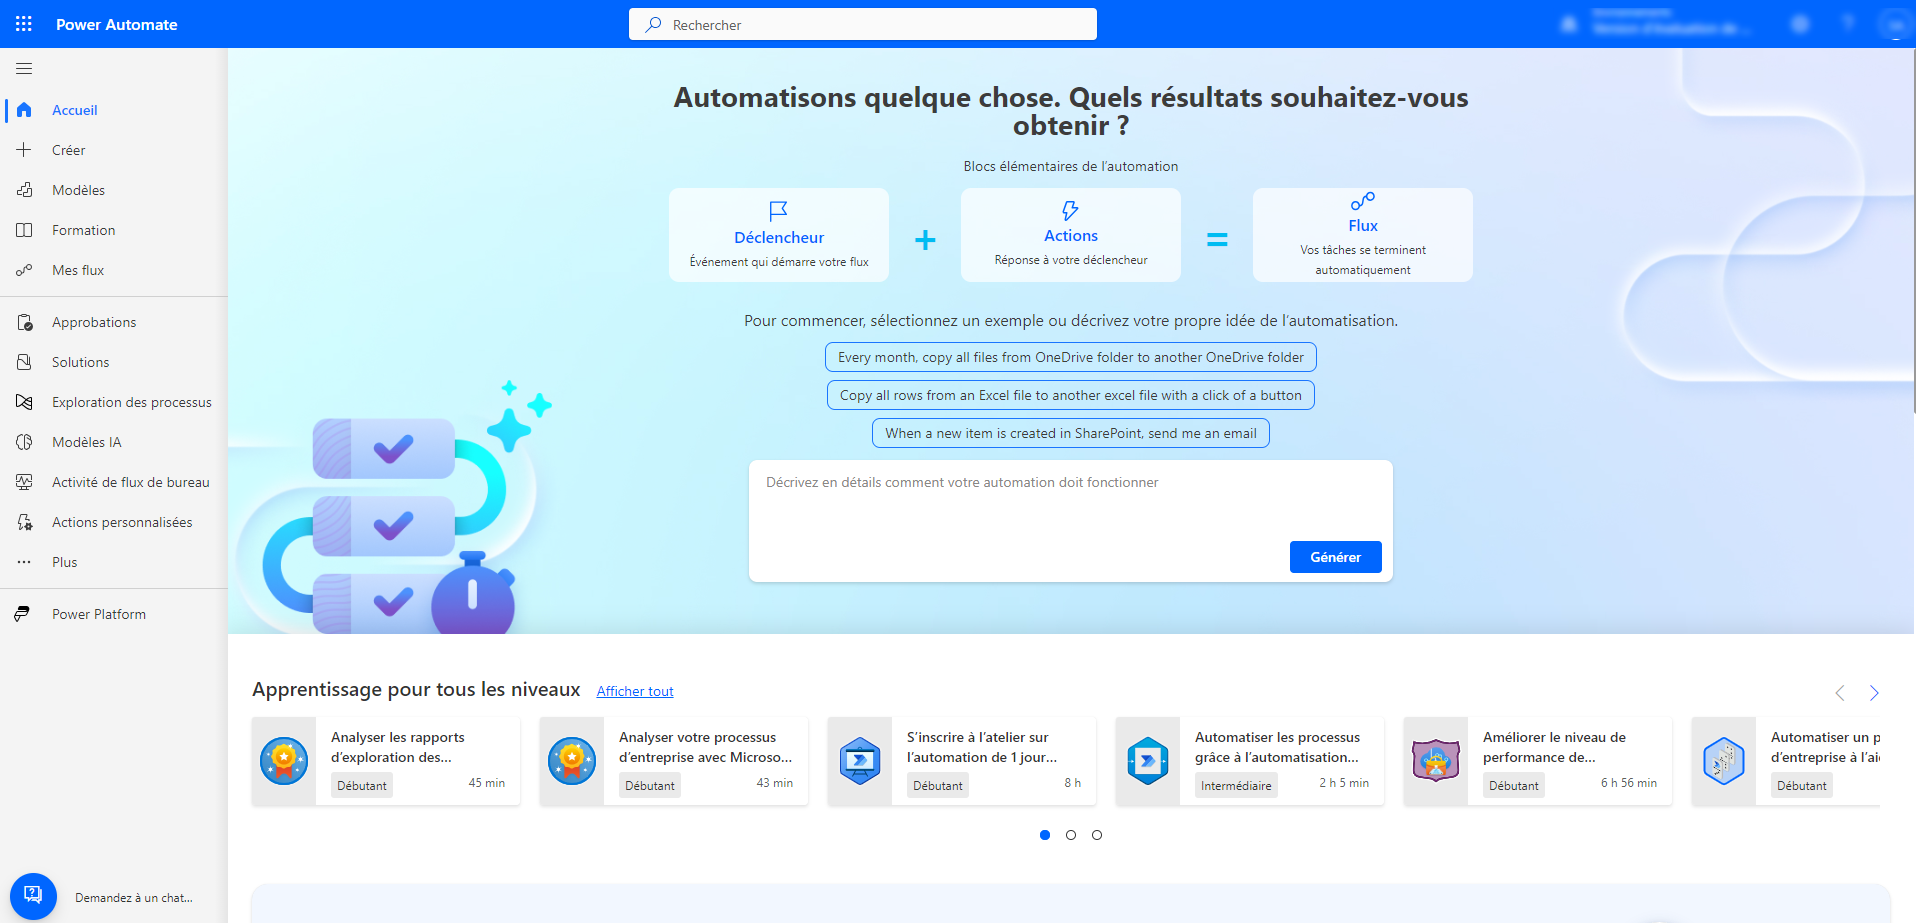Viewport: 1916px width, 923px height.
Task: Click the Générer button
Action: (1335, 557)
